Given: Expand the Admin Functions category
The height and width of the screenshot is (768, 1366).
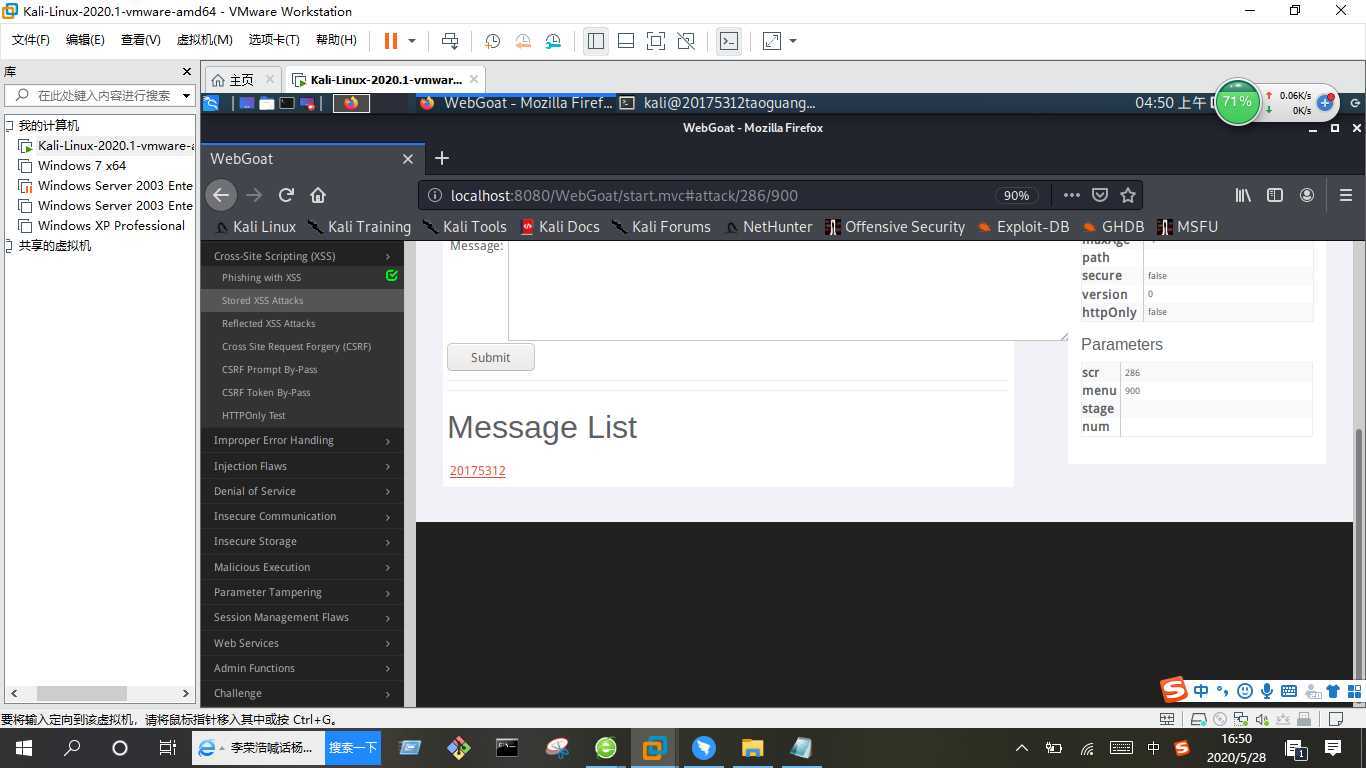Looking at the screenshot, I should pyautogui.click(x=302, y=669).
